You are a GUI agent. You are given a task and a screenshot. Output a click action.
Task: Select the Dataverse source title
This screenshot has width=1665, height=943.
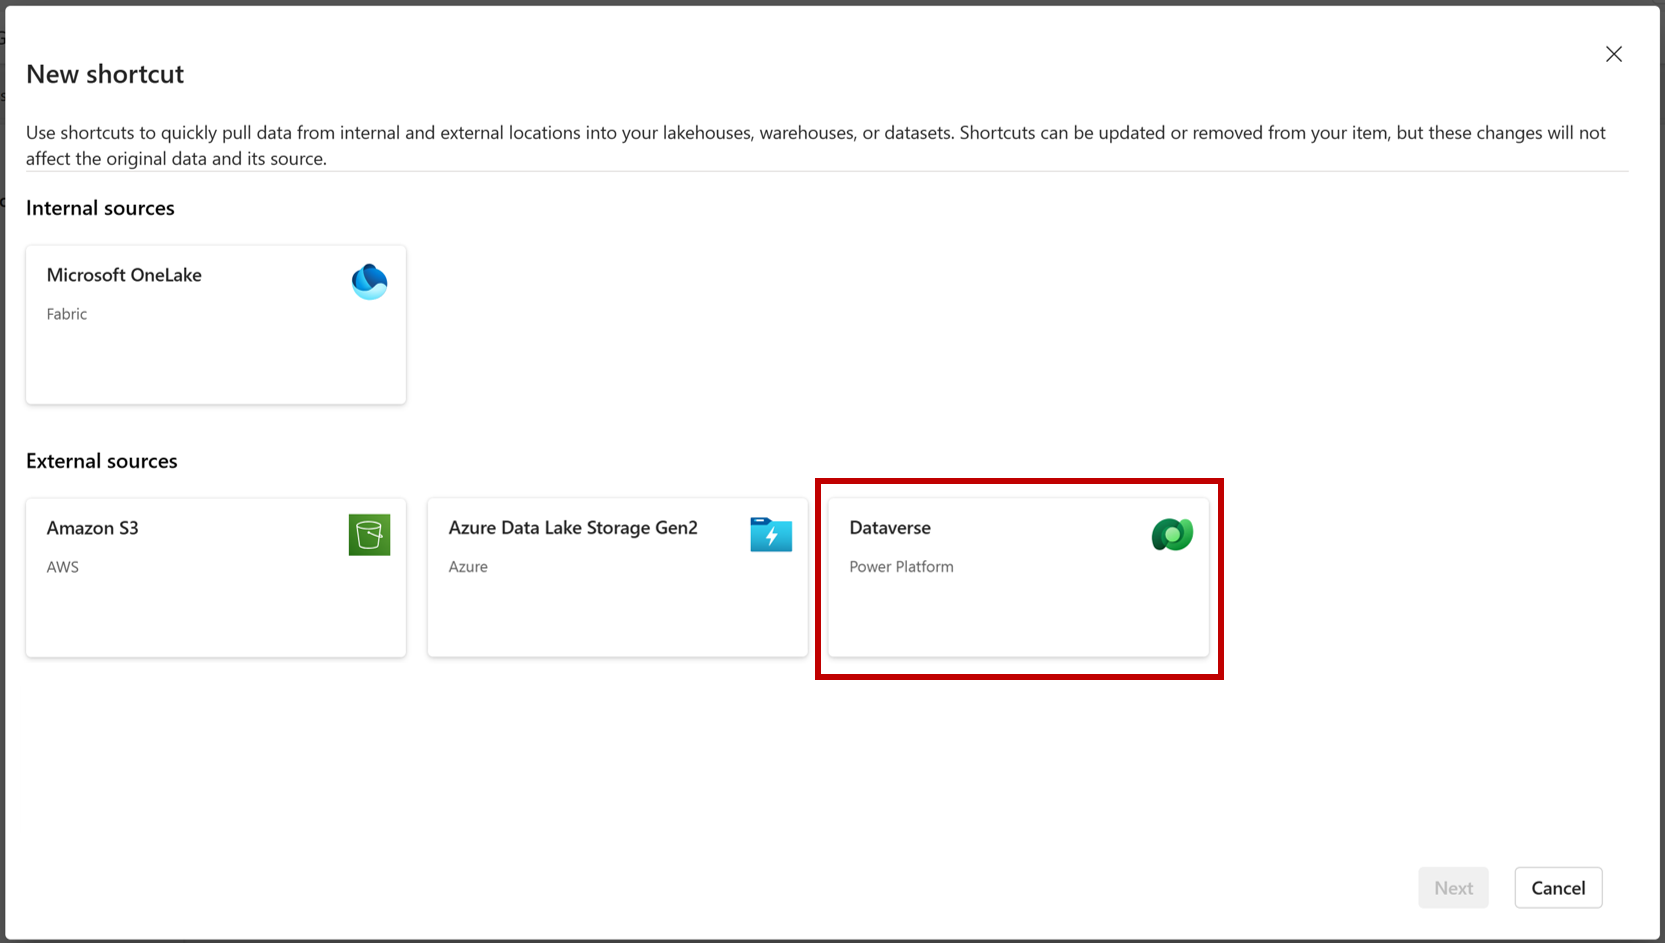point(889,528)
